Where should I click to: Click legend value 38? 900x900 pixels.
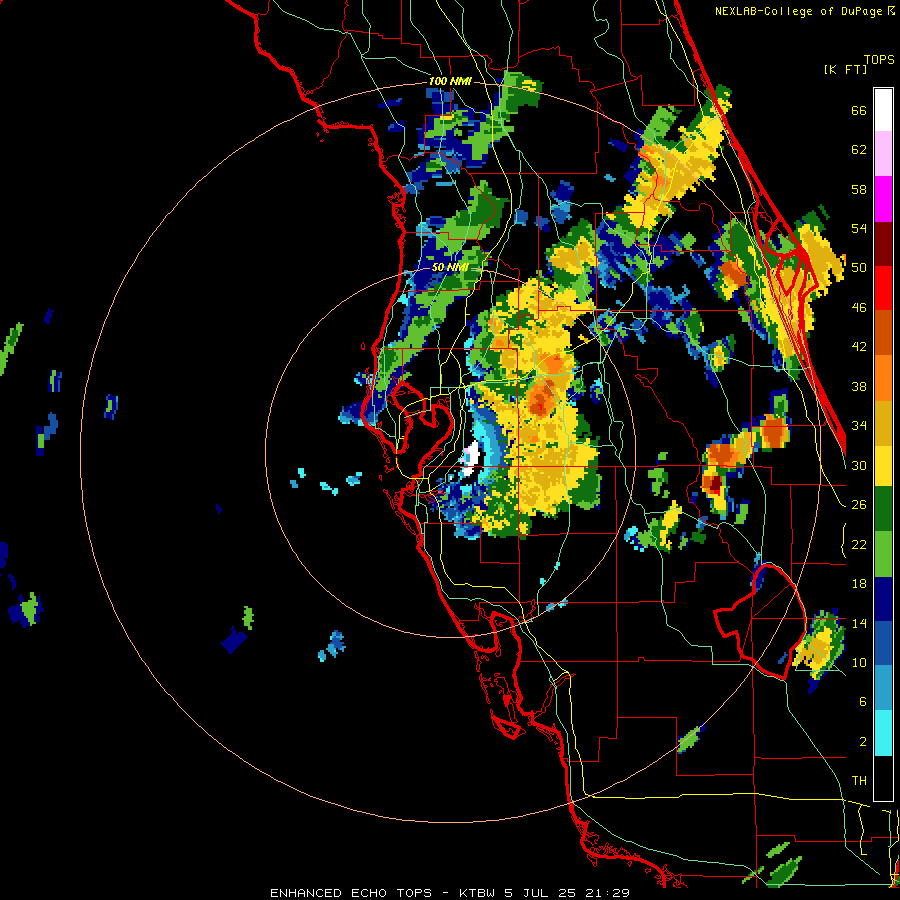tap(859, 387)
